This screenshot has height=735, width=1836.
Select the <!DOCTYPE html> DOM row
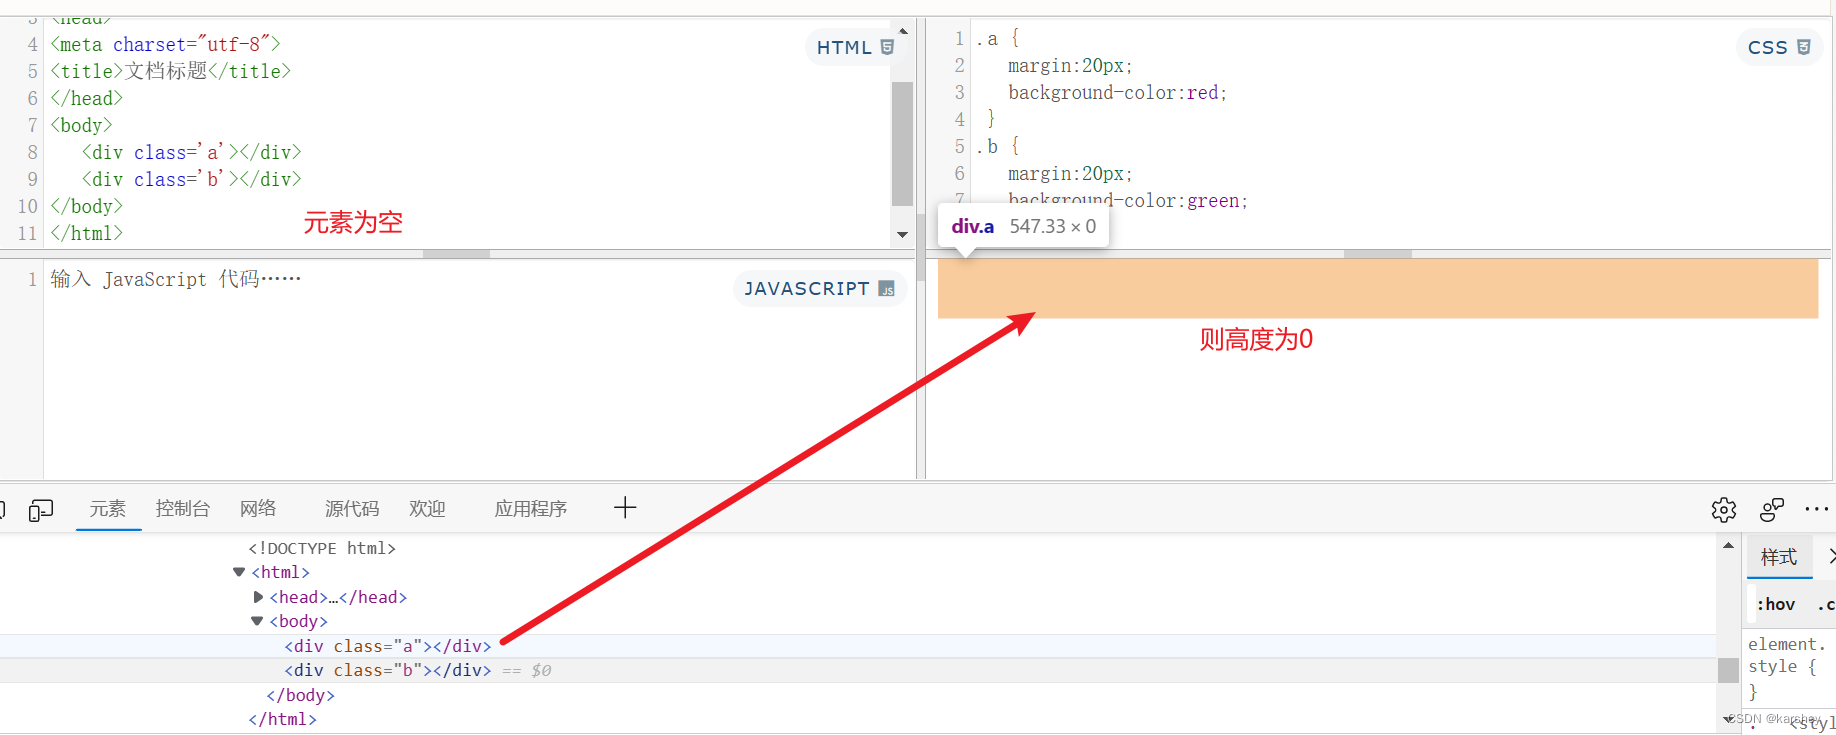322,548
